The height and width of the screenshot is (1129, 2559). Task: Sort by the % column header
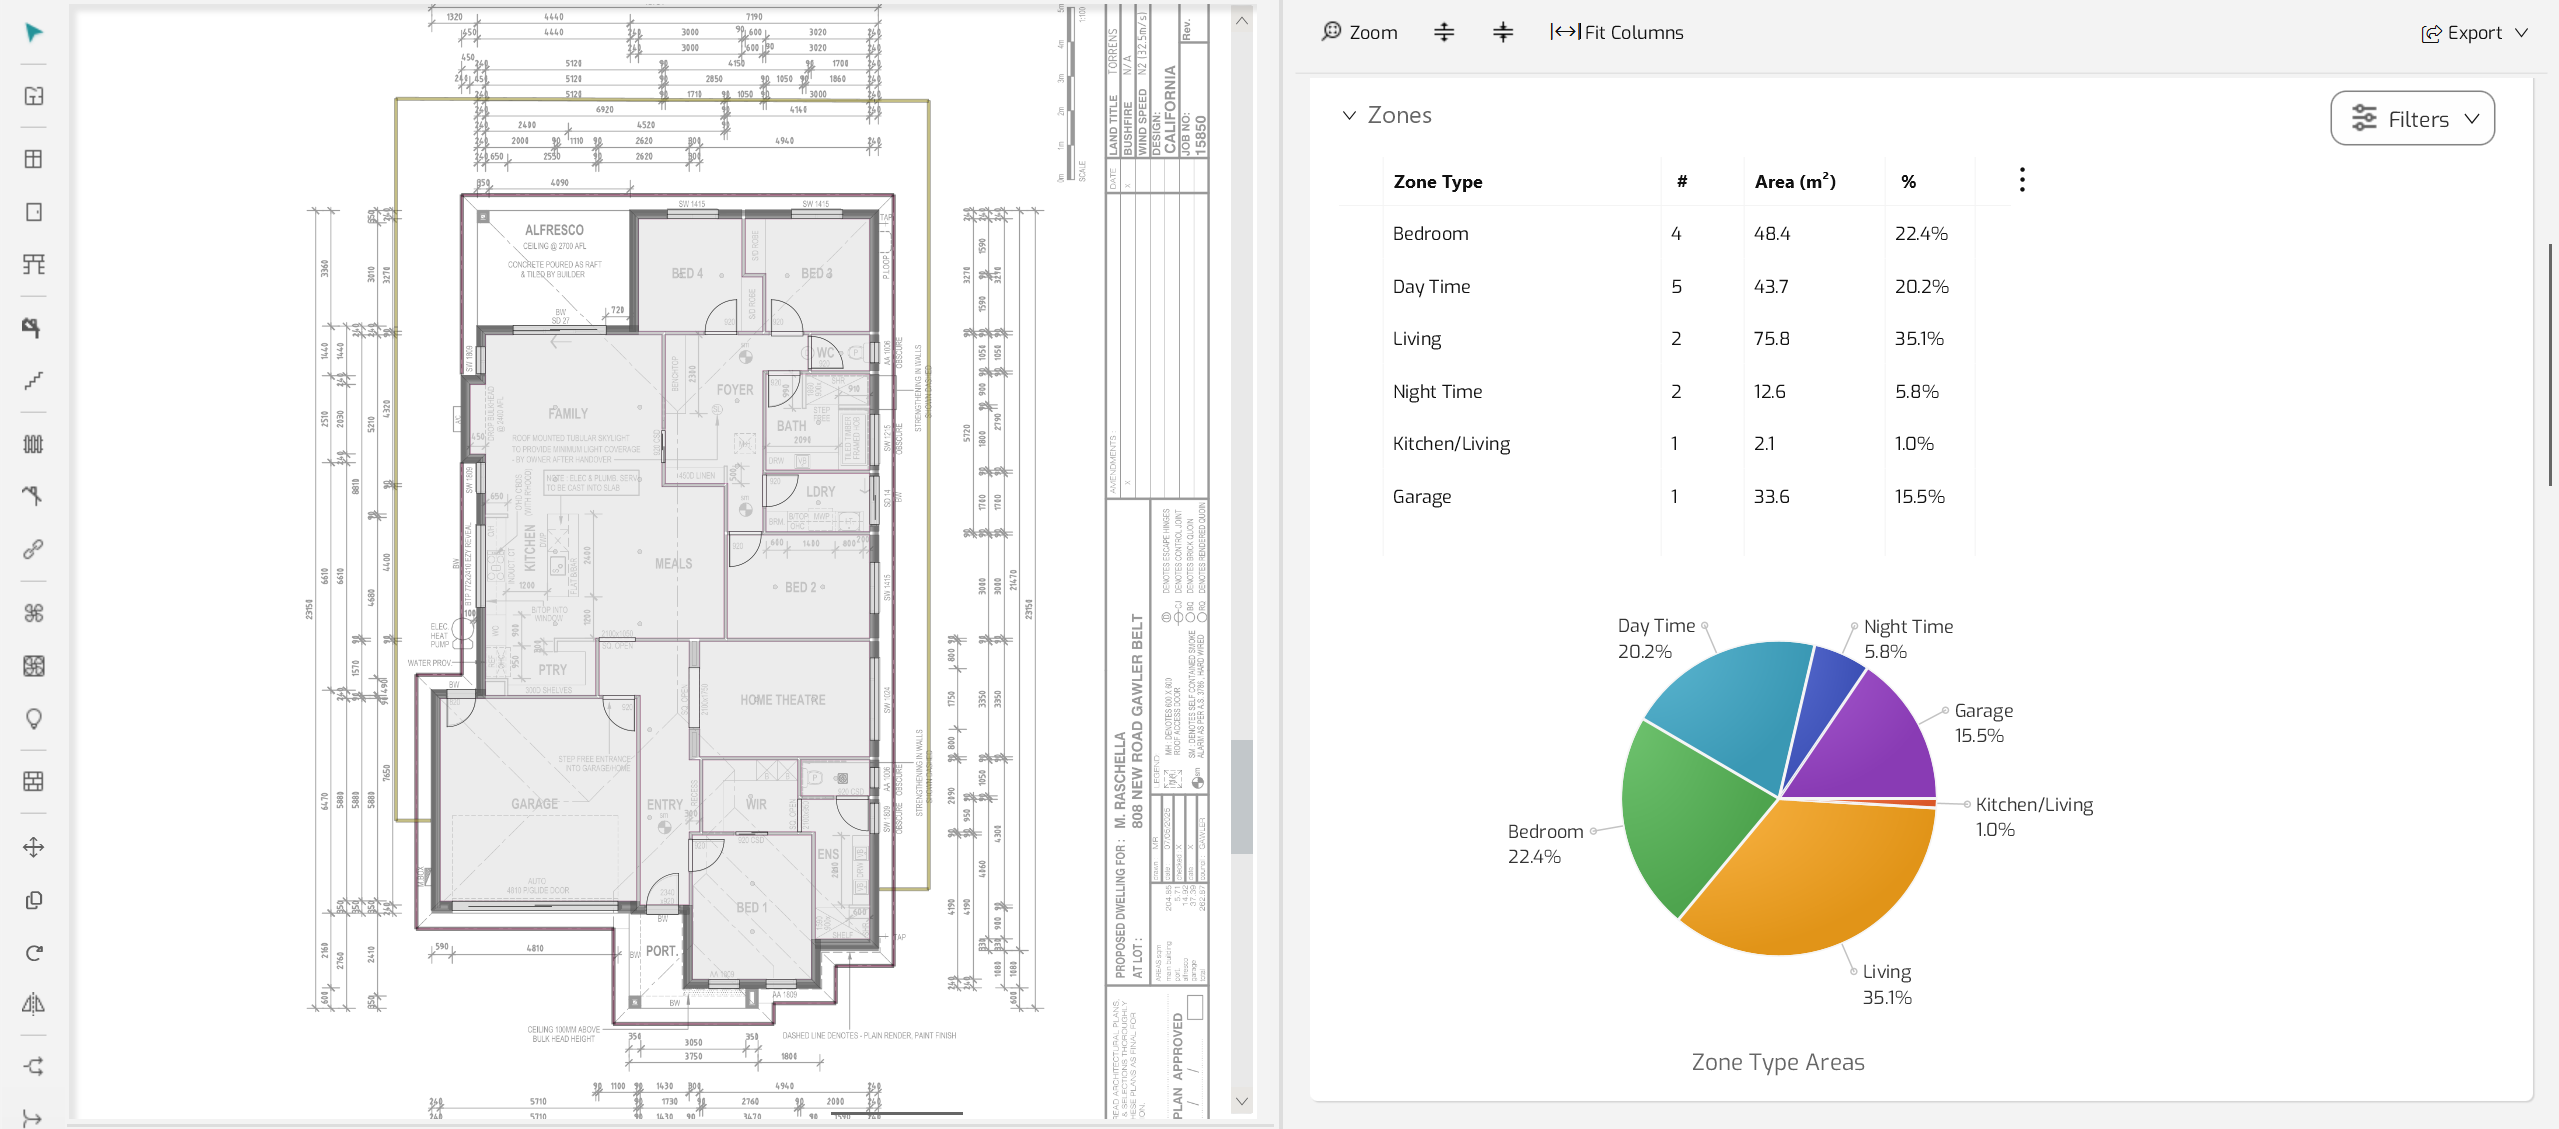1908,182
